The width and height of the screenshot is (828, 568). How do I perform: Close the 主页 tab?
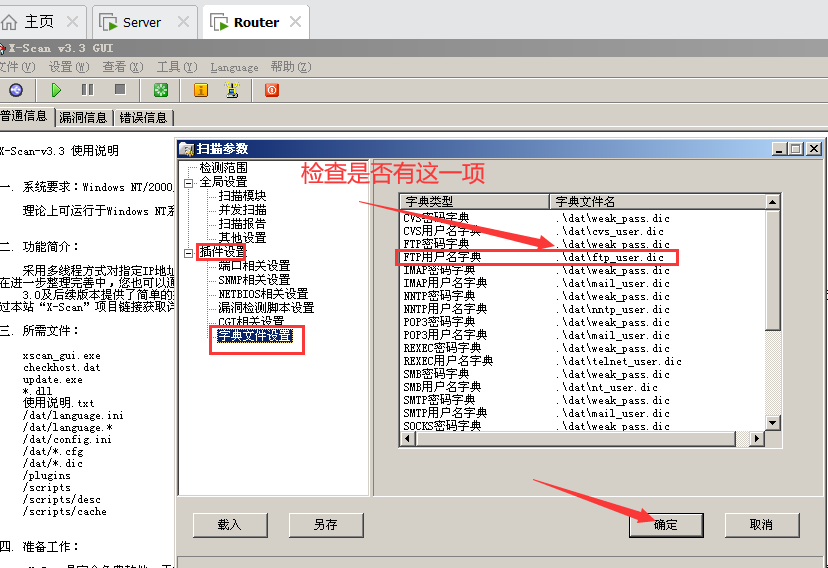(72, 22)
